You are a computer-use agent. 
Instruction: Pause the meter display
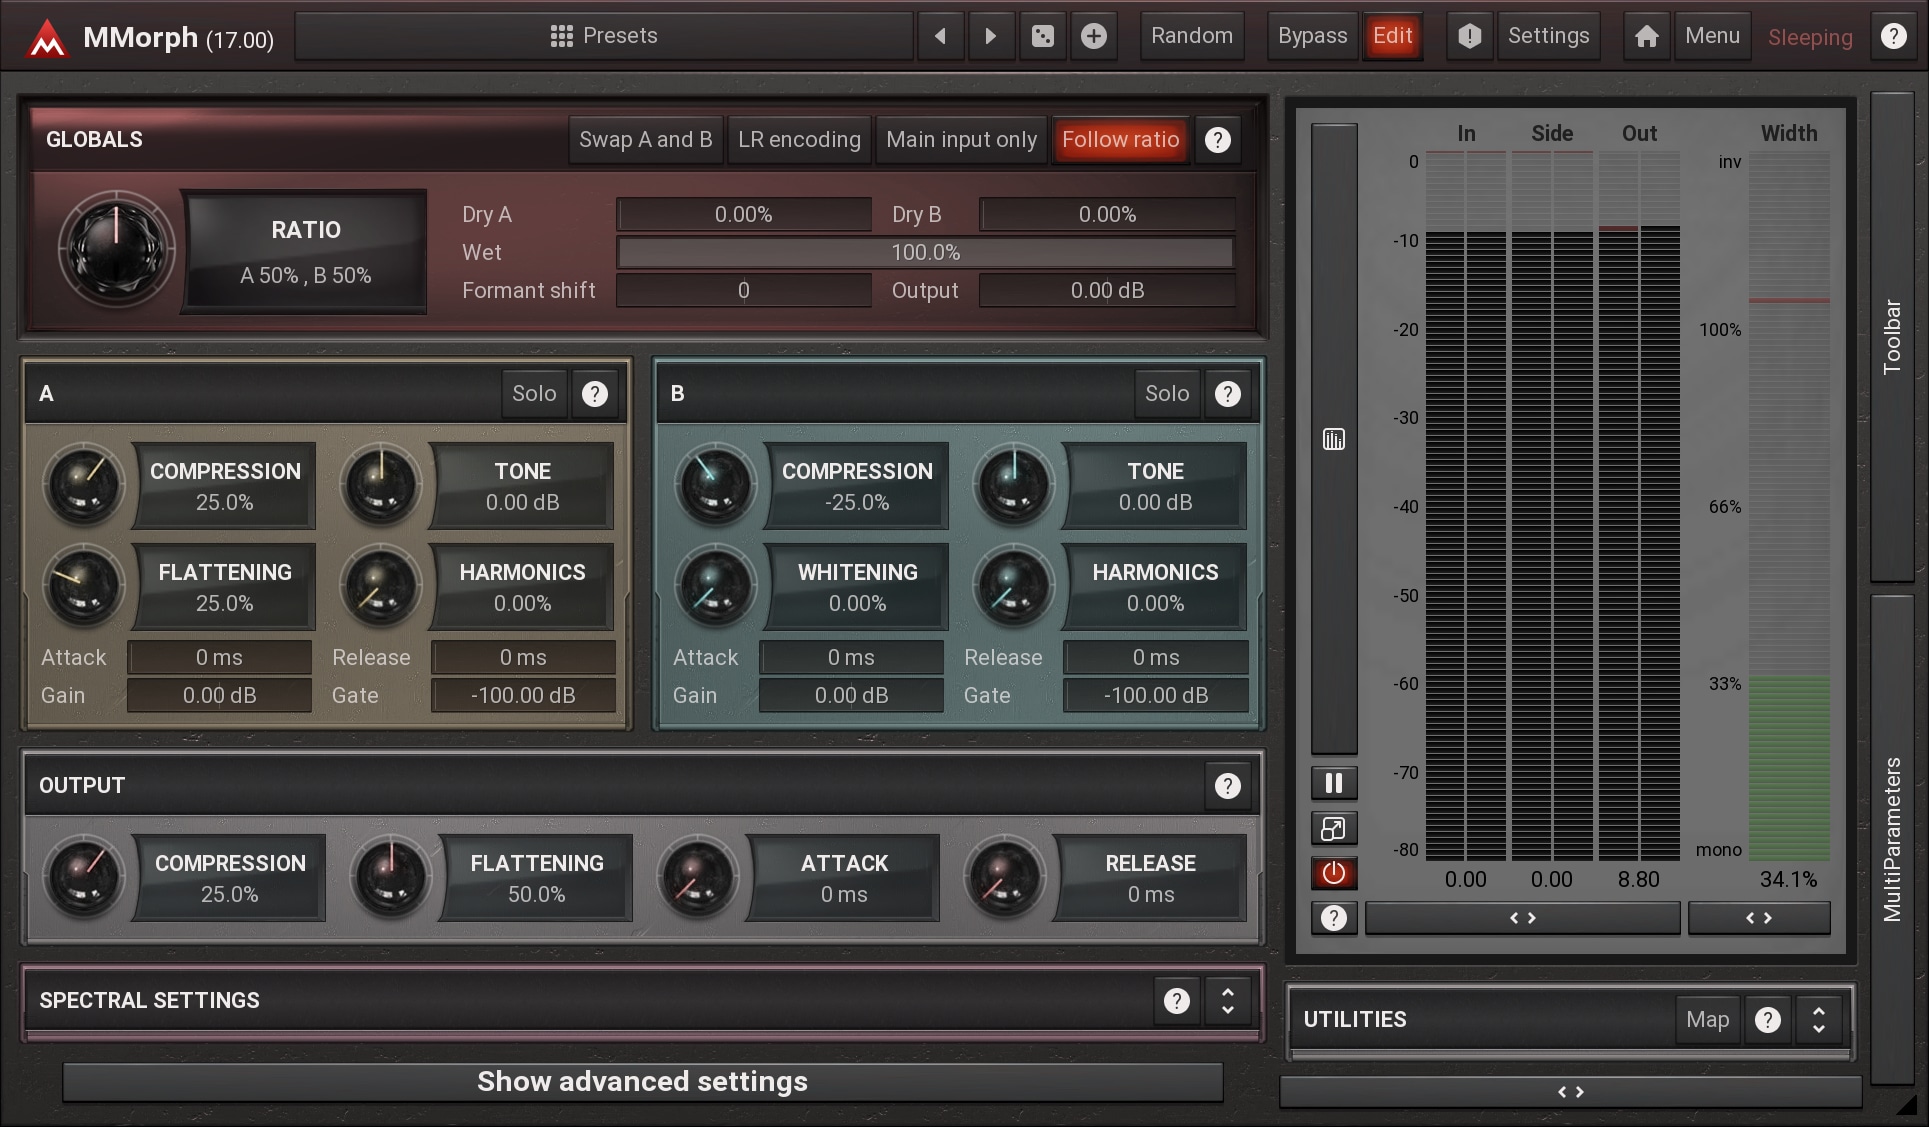tap(1333, 783)
